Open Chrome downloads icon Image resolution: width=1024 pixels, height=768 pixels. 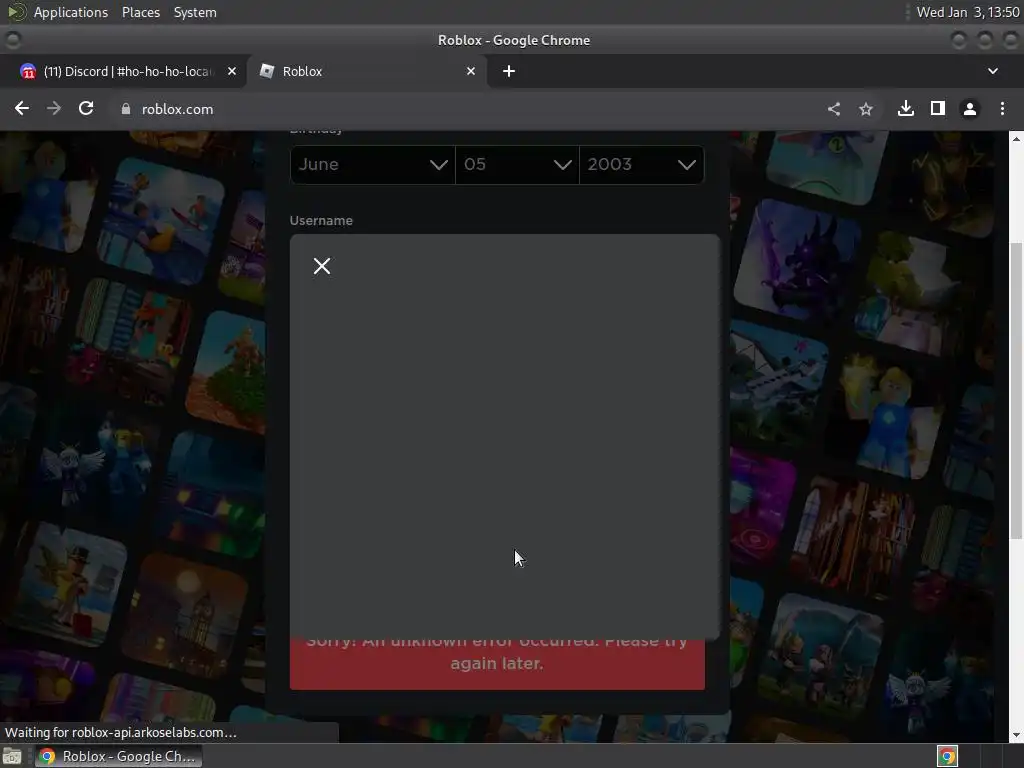pyautogui.click(x=906, y=108)
